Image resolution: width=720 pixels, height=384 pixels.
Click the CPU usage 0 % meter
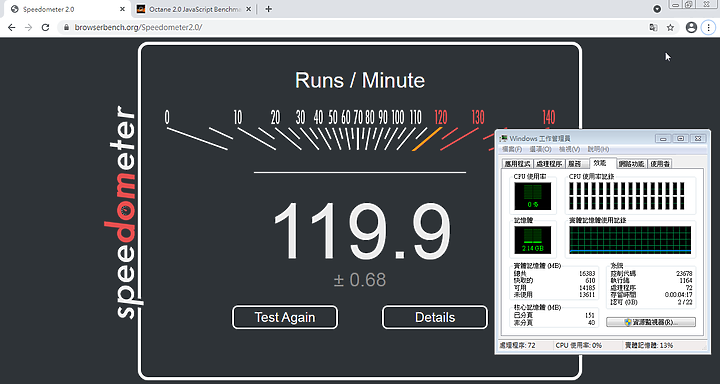533,196
